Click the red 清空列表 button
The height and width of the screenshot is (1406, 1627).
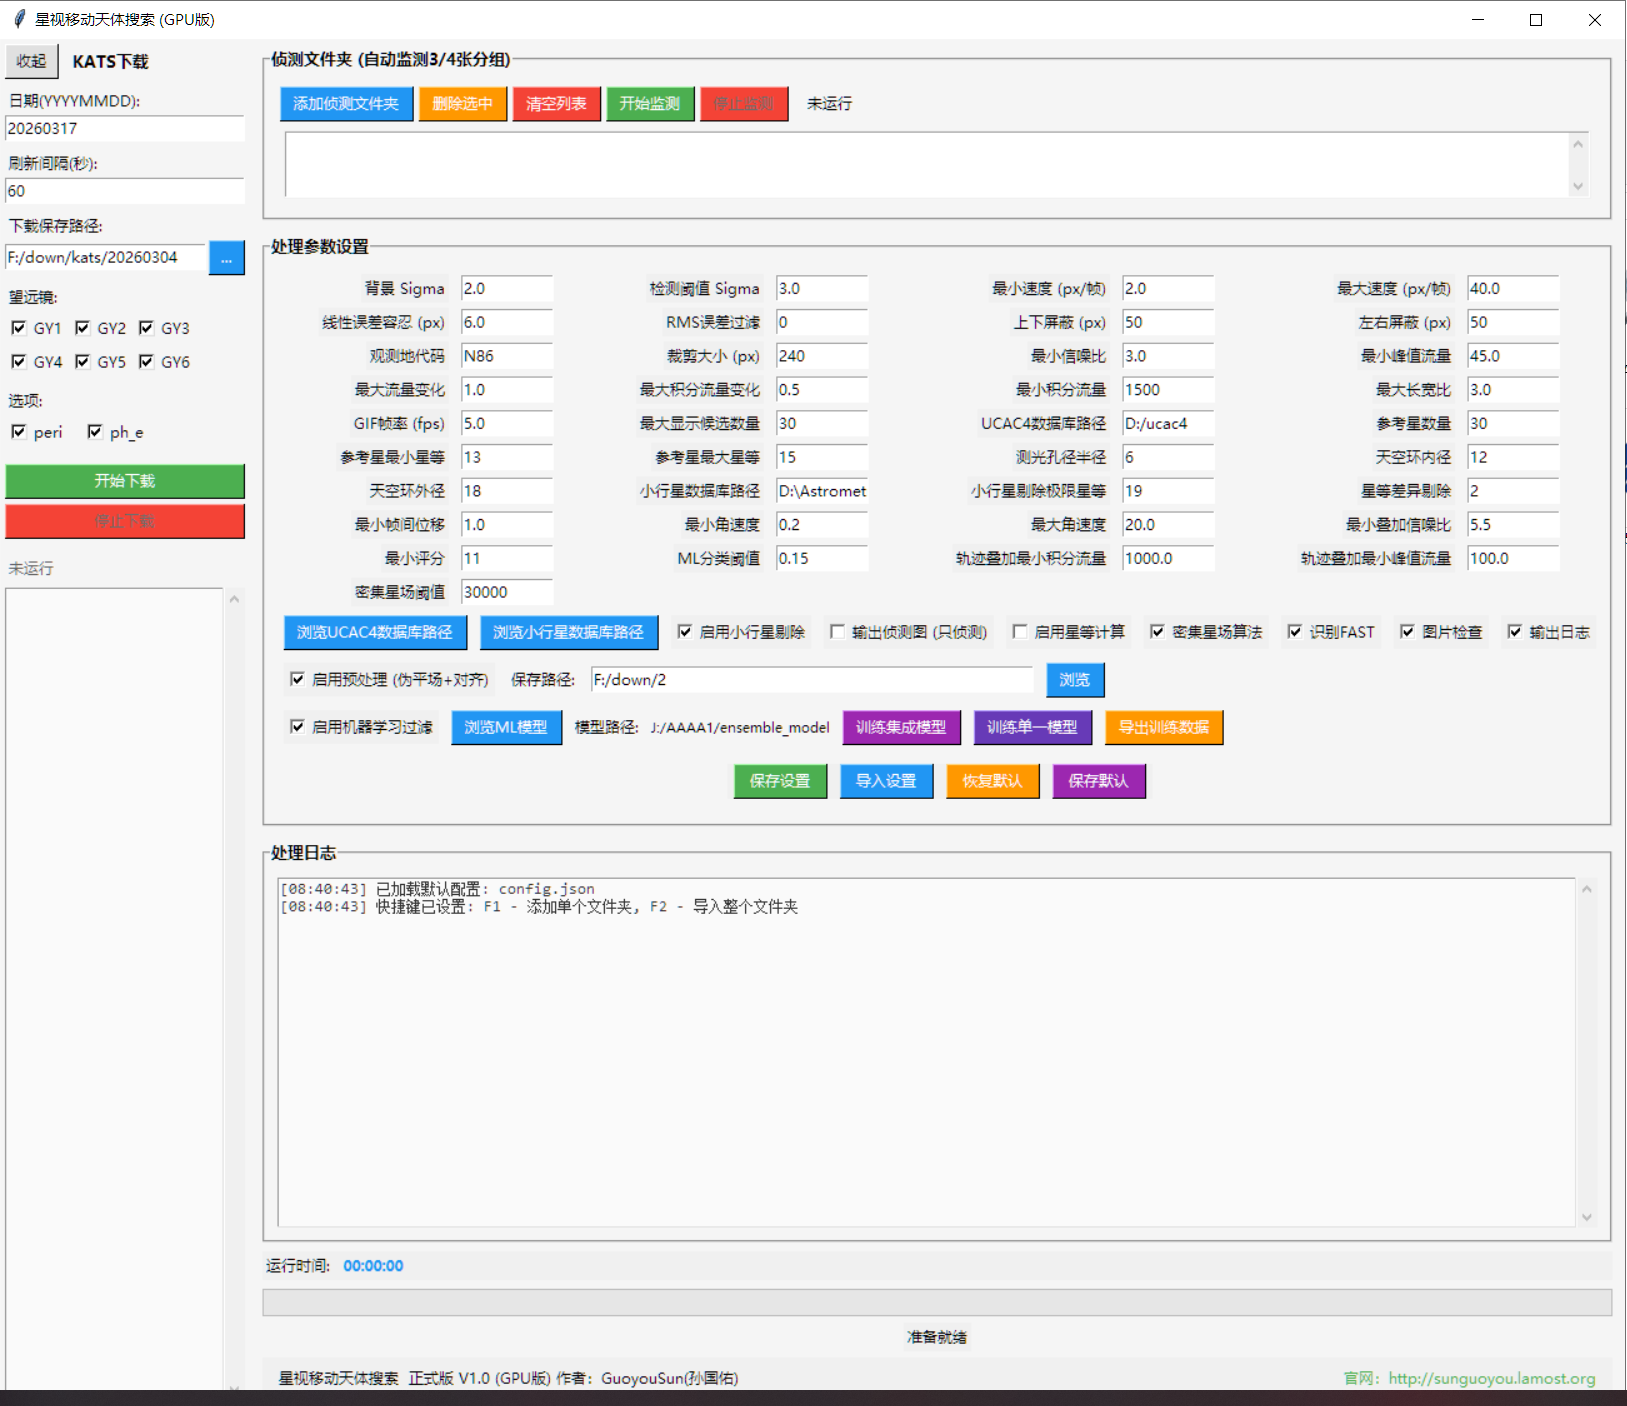coord(556,104)
